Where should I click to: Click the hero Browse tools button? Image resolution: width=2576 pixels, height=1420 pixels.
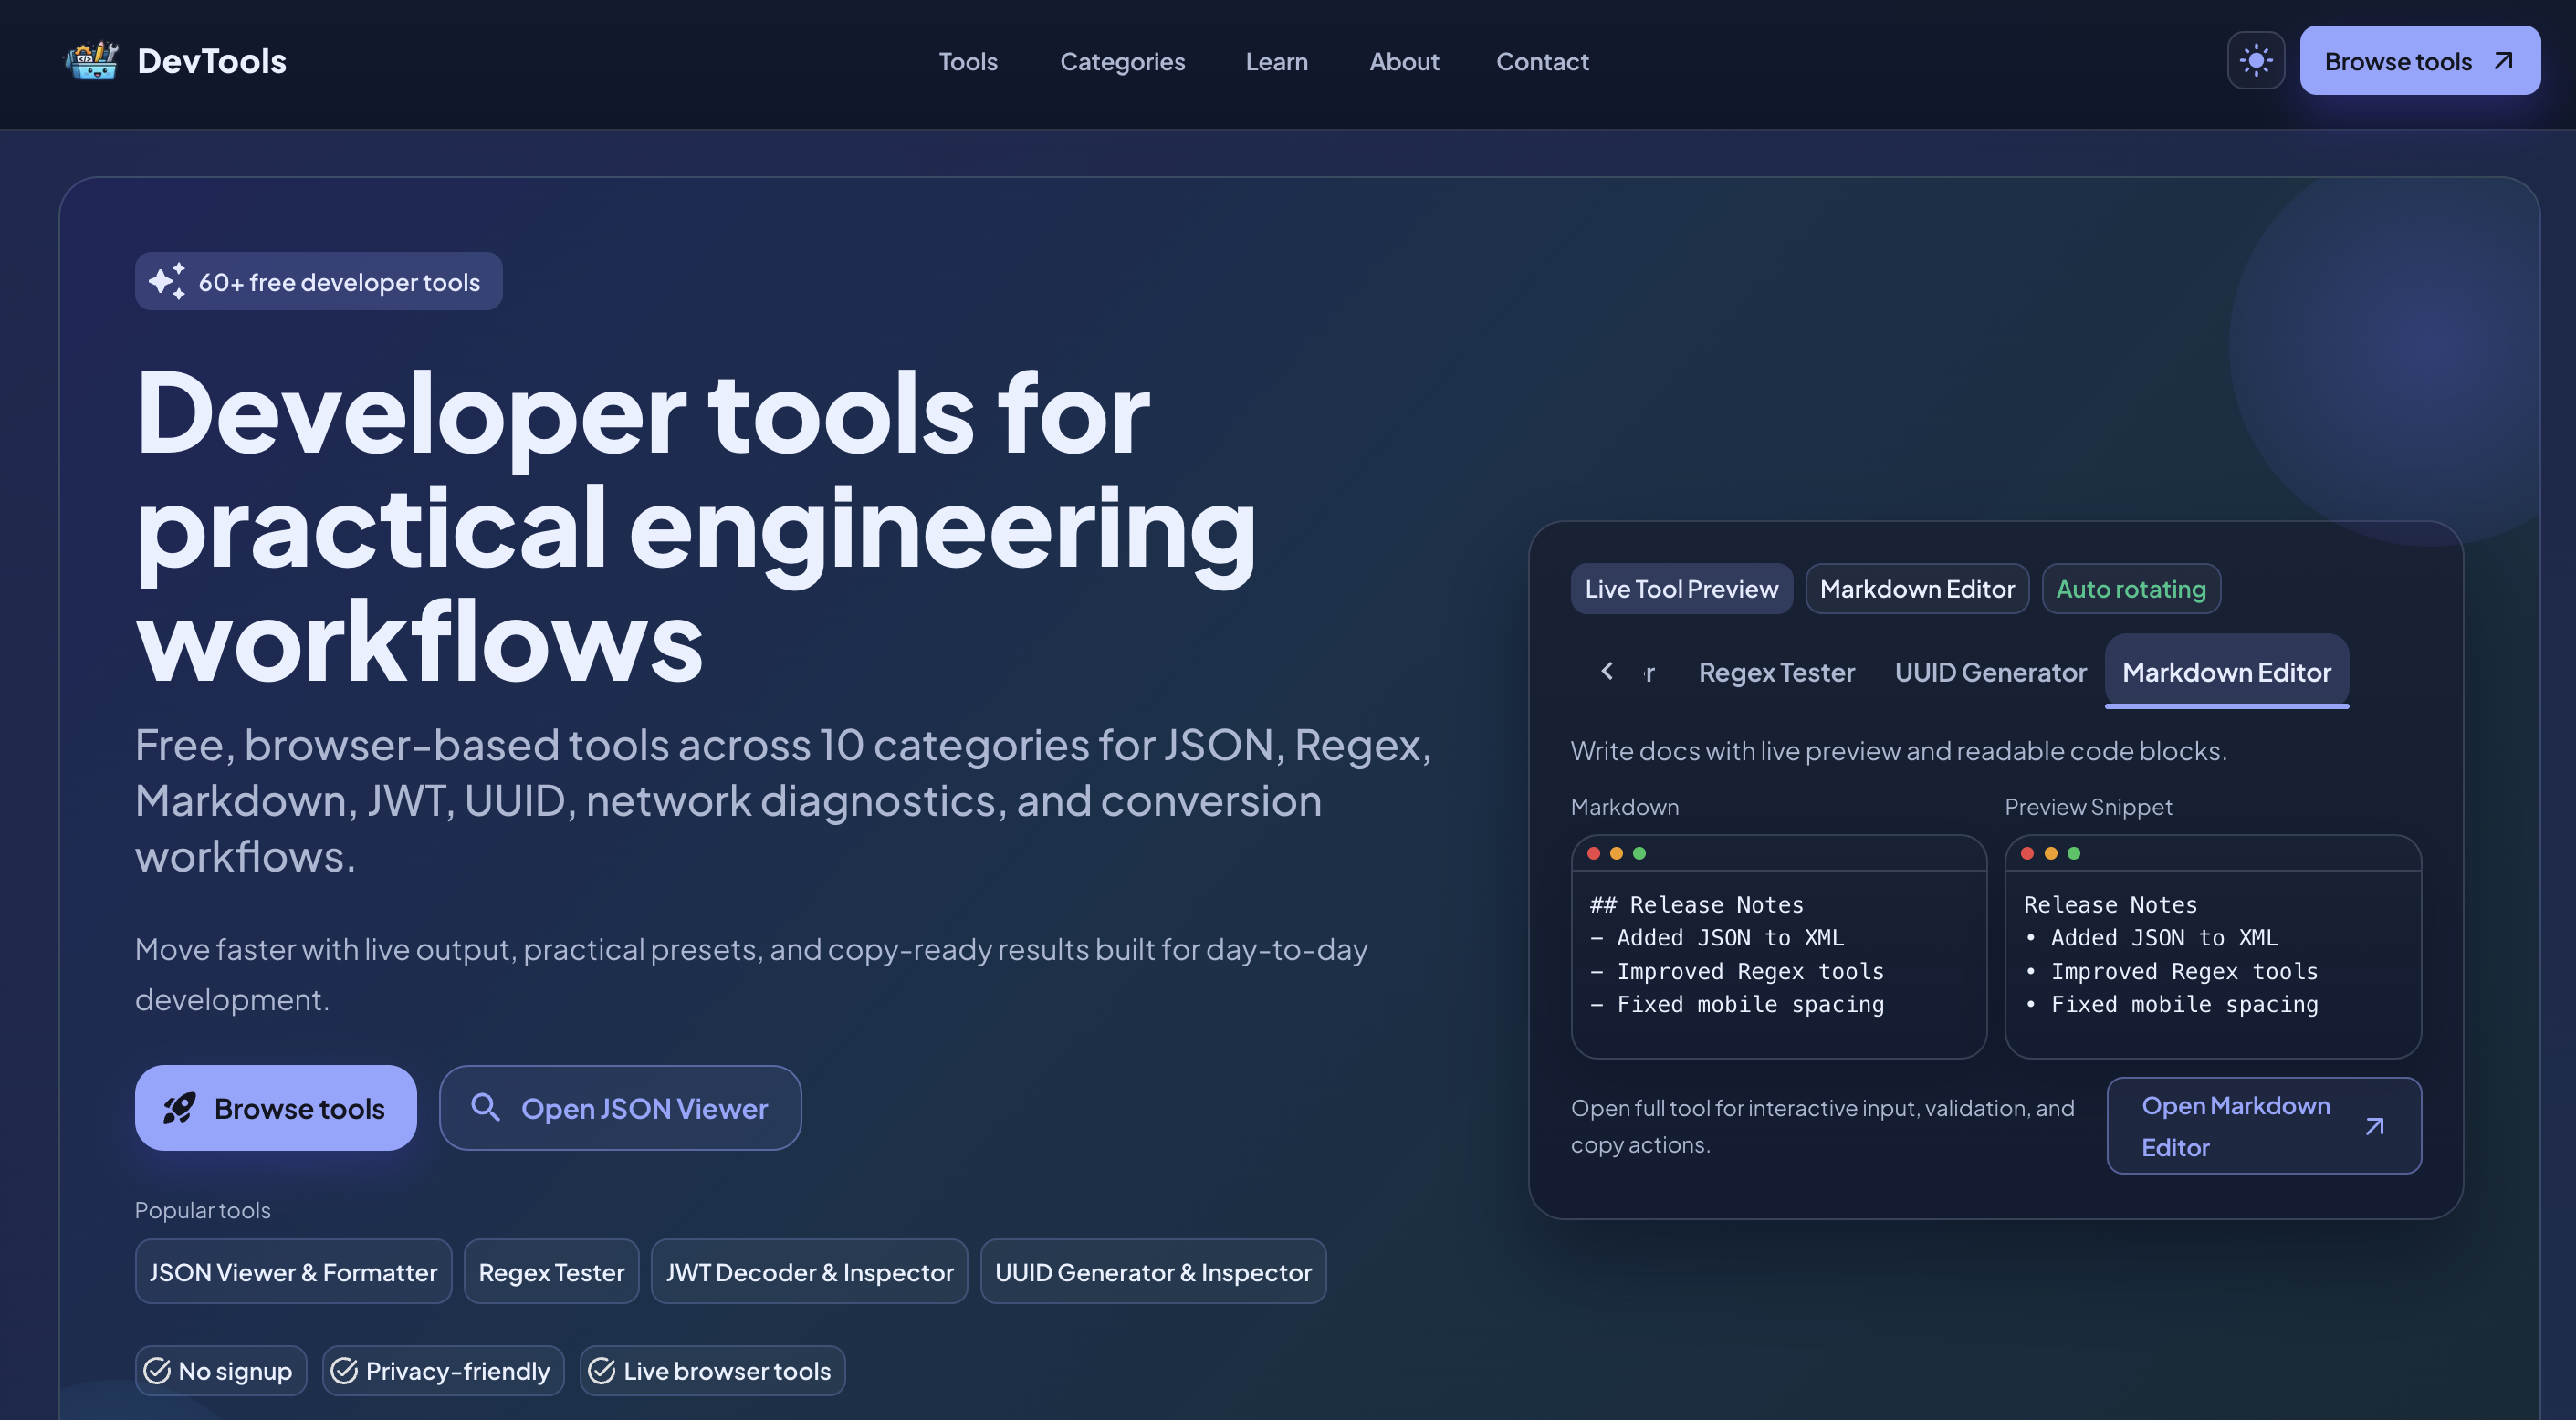[x=275, y=1108]
